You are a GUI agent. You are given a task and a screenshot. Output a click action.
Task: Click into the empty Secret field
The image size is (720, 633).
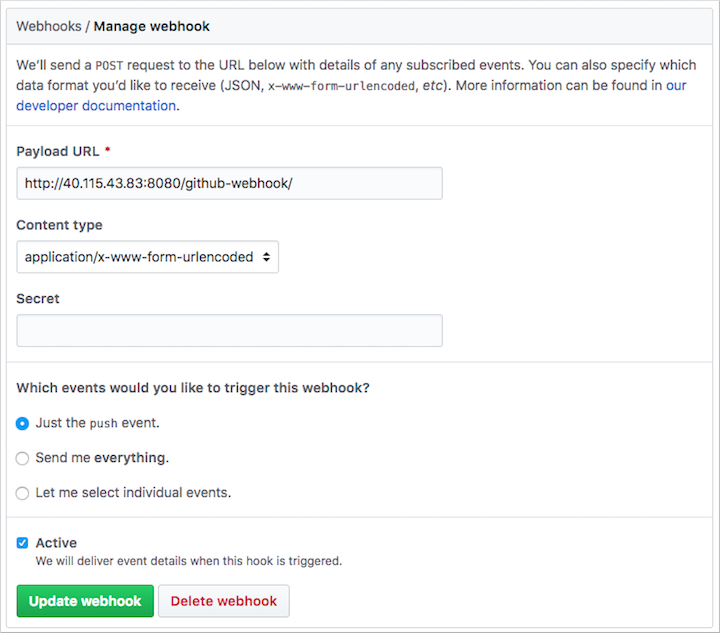click(229, 331)
